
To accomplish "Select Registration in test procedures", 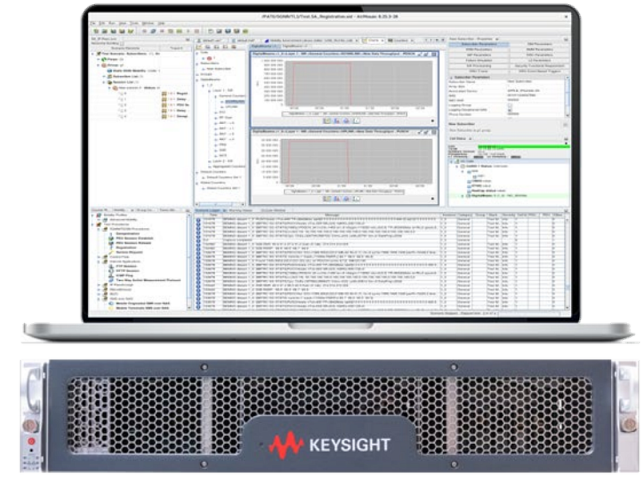I will [126, 248].
